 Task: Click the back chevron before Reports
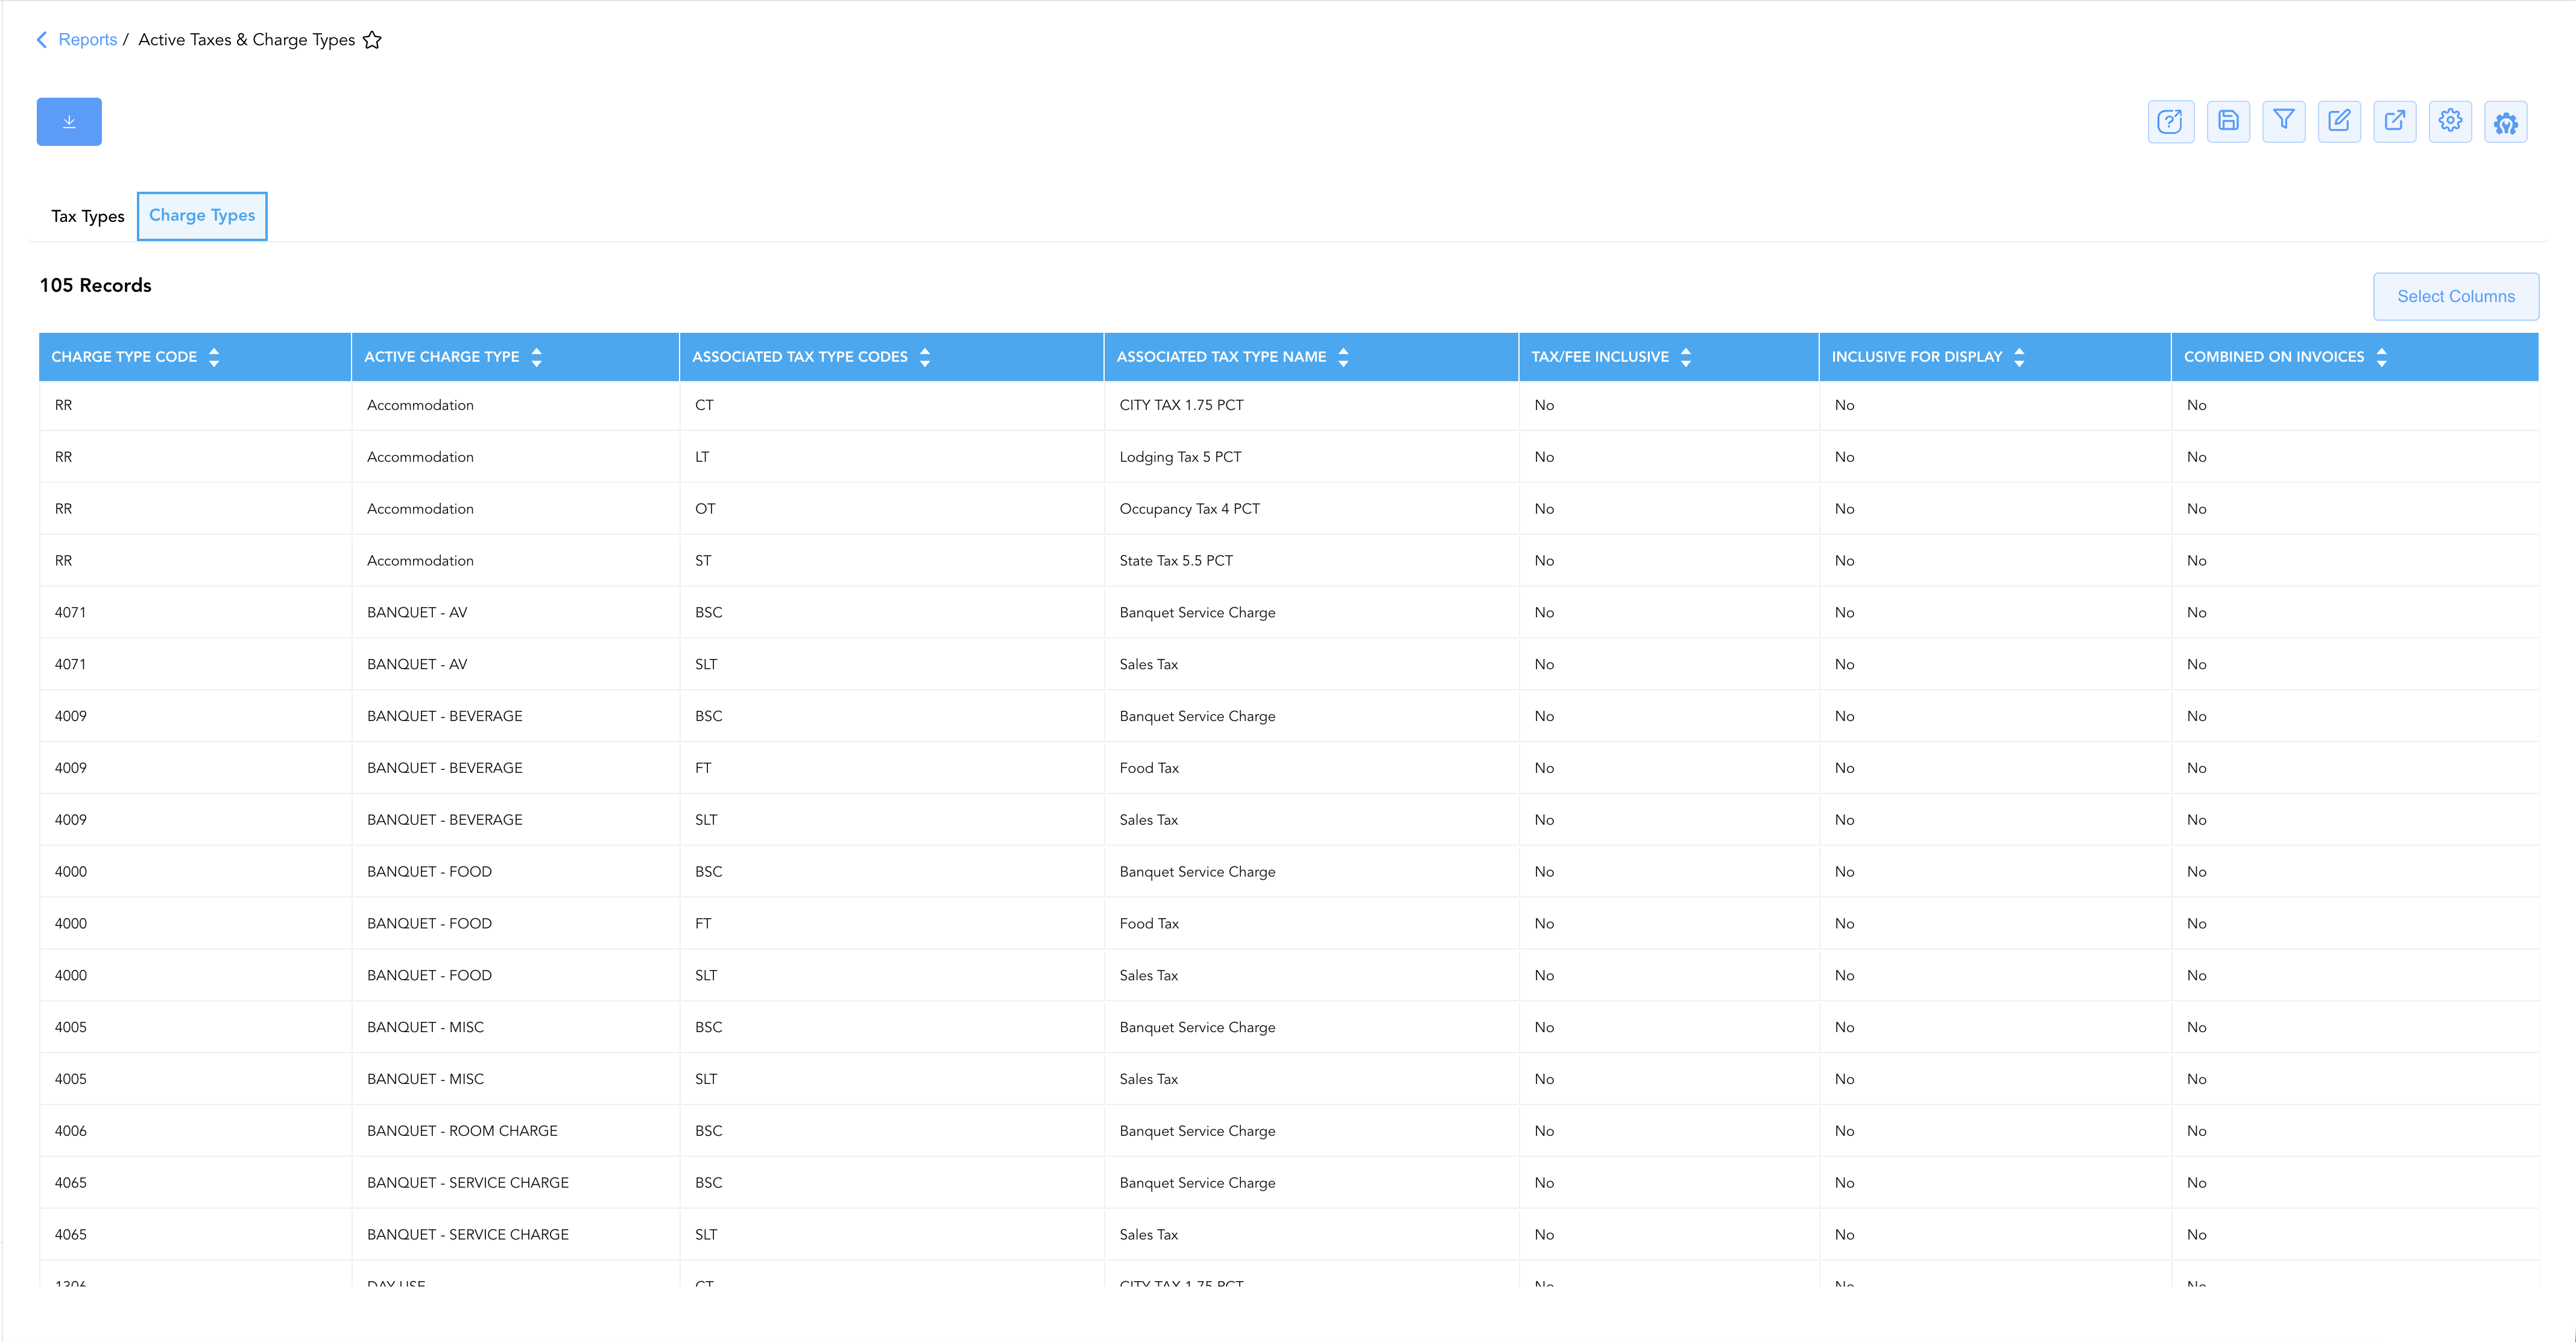pyautogui.click(x=42, y=40)
